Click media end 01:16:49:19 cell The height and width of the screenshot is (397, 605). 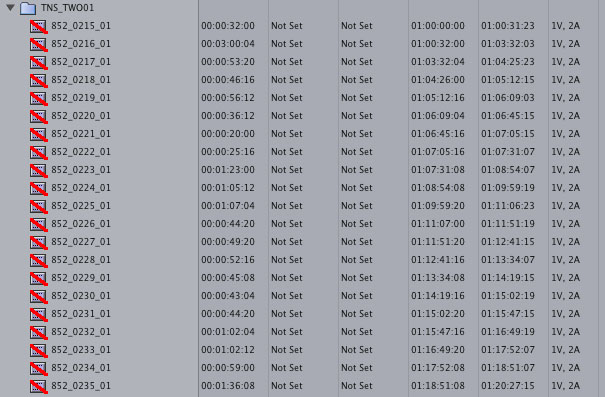508,332
